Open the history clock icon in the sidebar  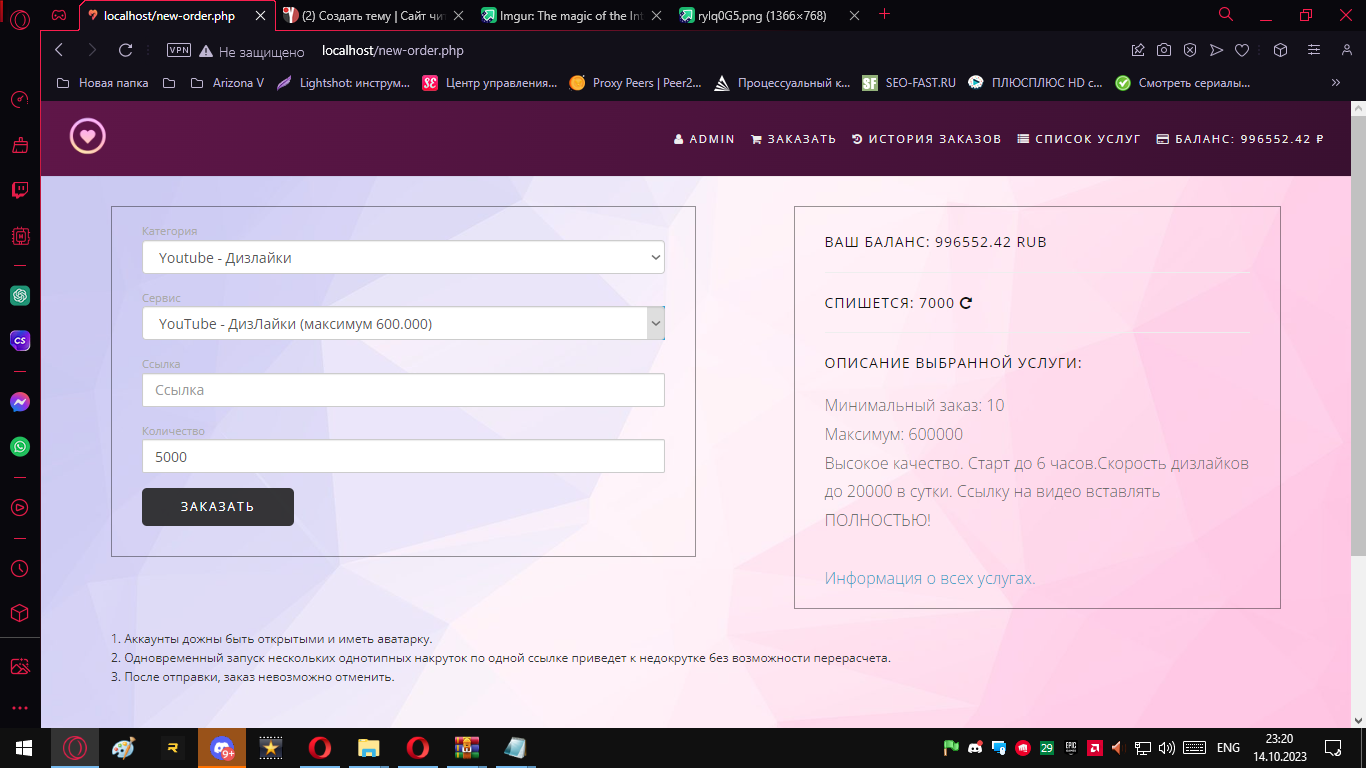(20, 568)
